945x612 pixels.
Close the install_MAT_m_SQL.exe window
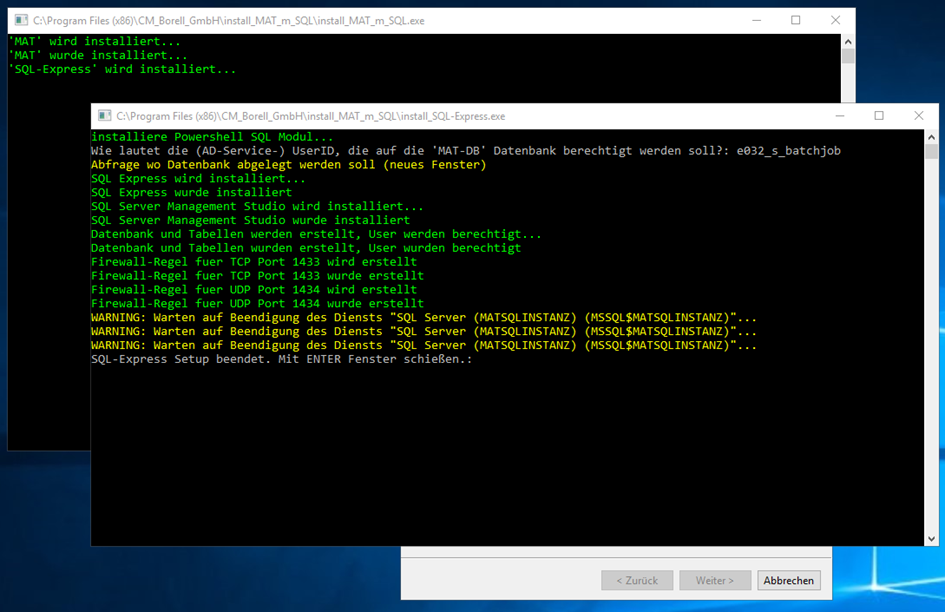point(835,21)
